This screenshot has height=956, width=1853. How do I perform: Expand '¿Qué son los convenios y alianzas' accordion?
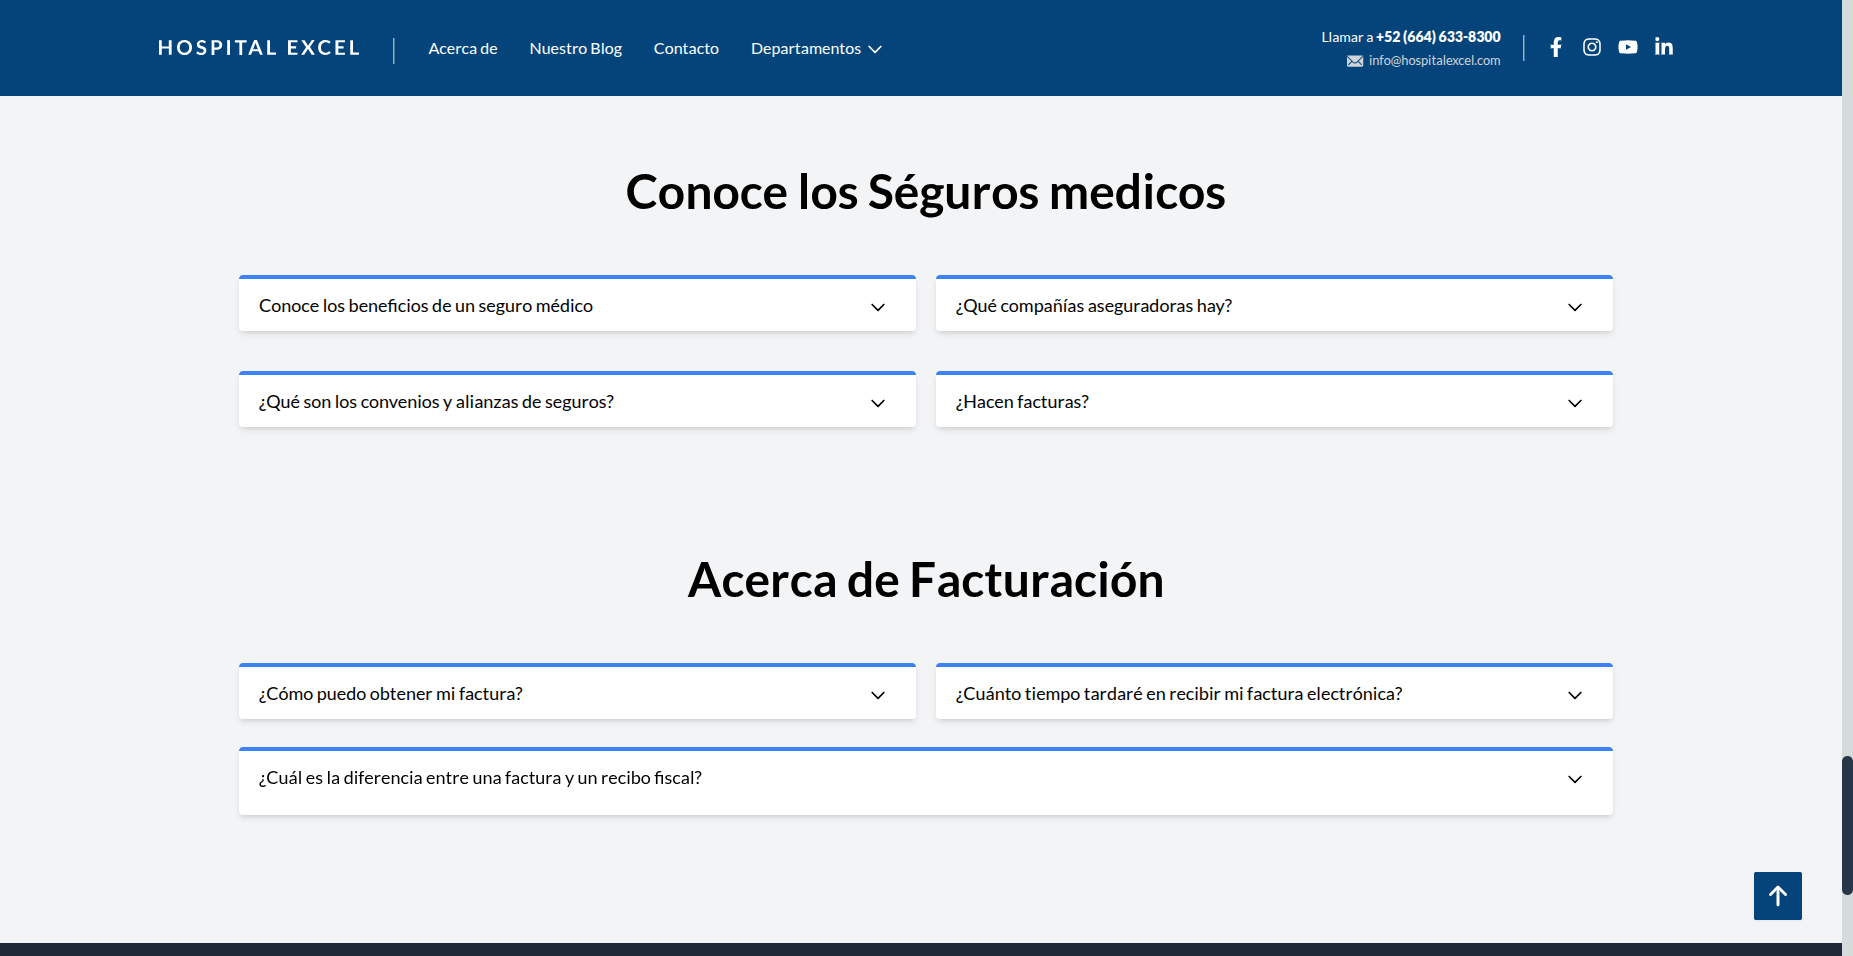(577, 402)
